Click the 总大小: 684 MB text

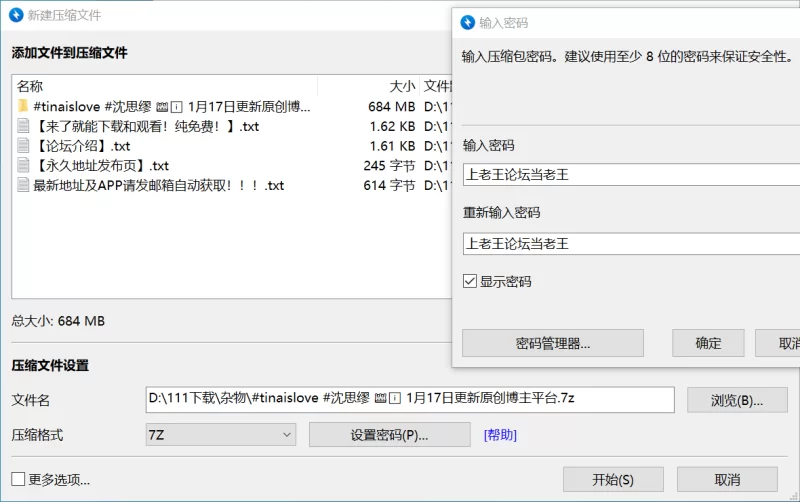click(58, 321)
